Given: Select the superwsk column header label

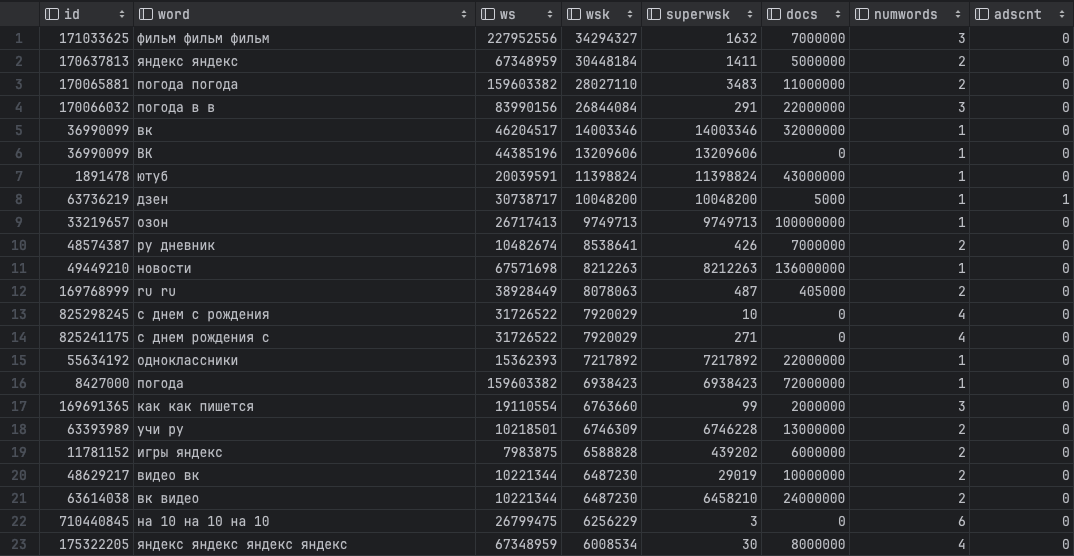Looking at the screenshot, I should pos(697,14).
